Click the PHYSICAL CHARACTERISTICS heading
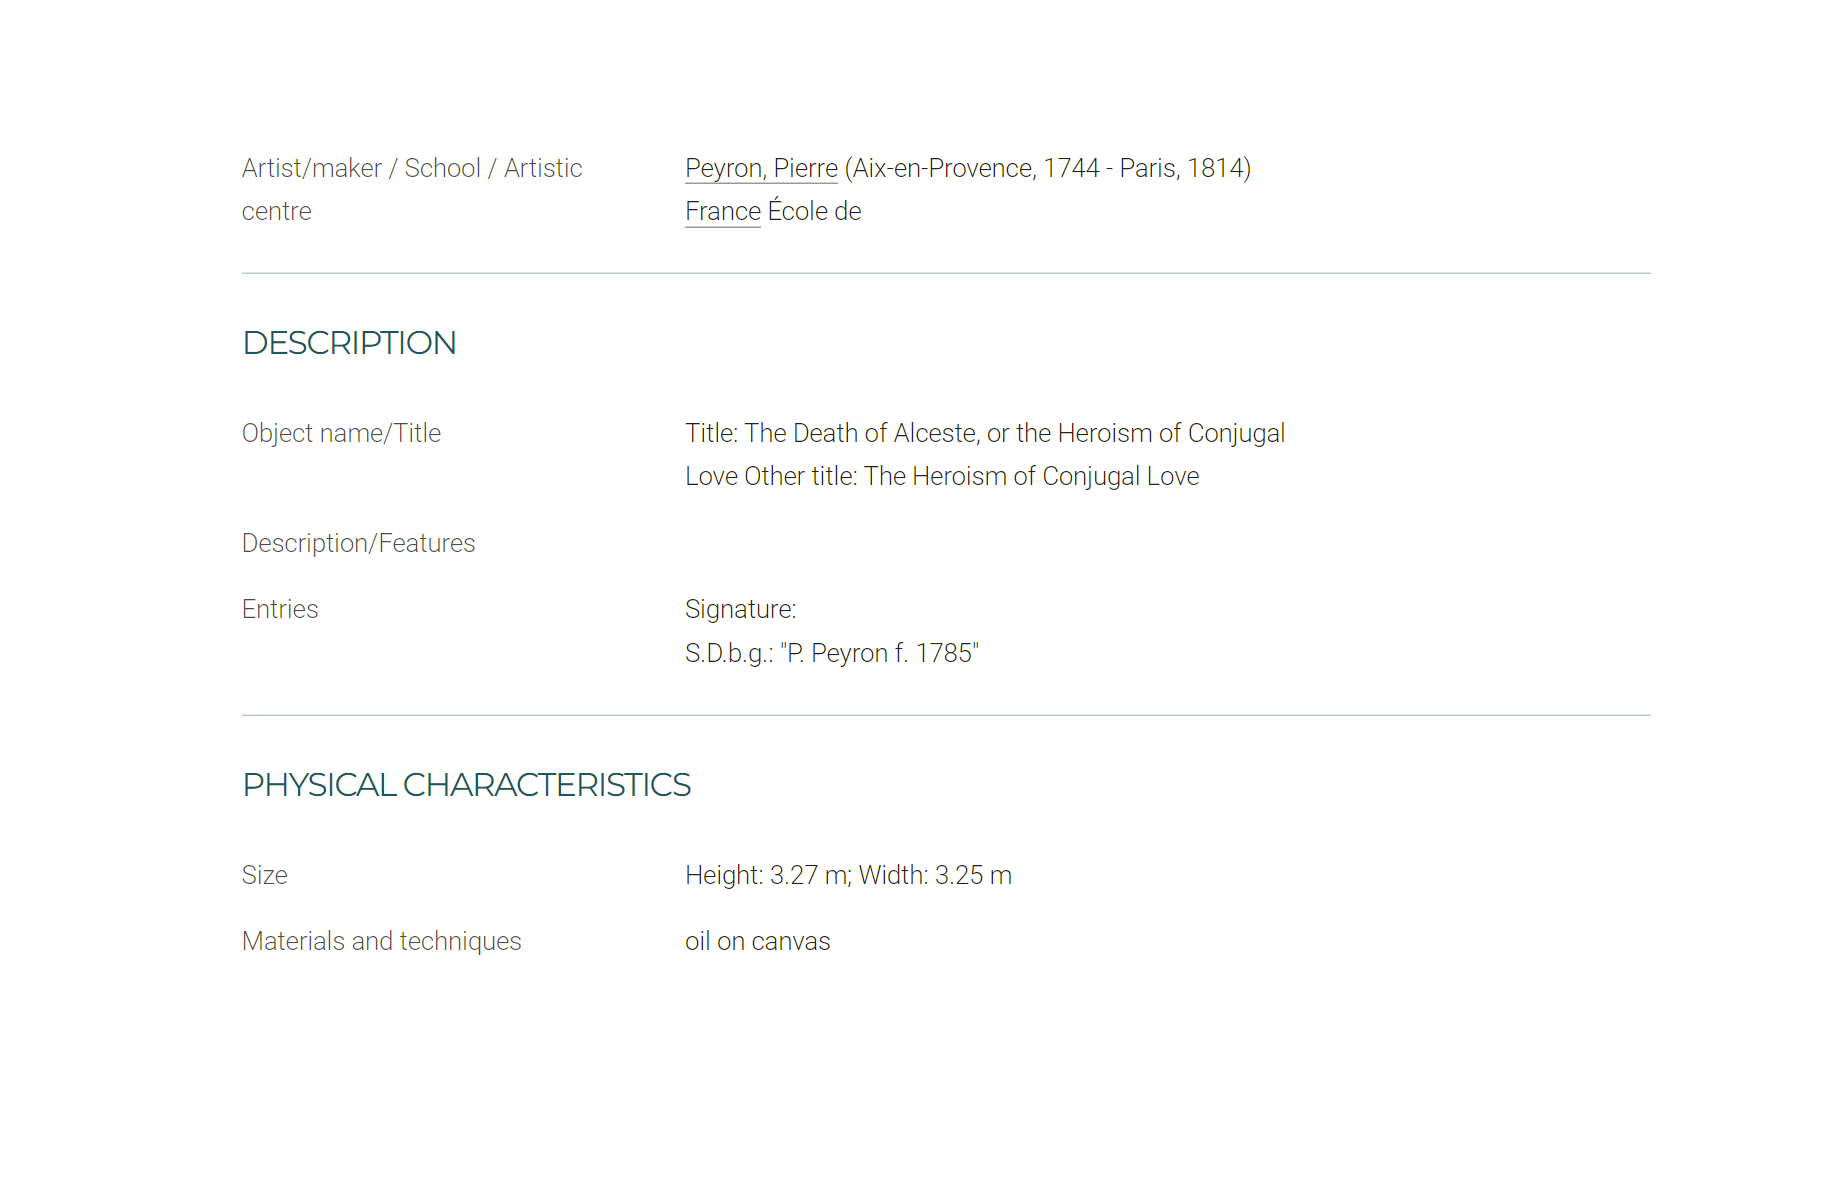This screenshot has height=1179, width=1823. coord(467,785)
